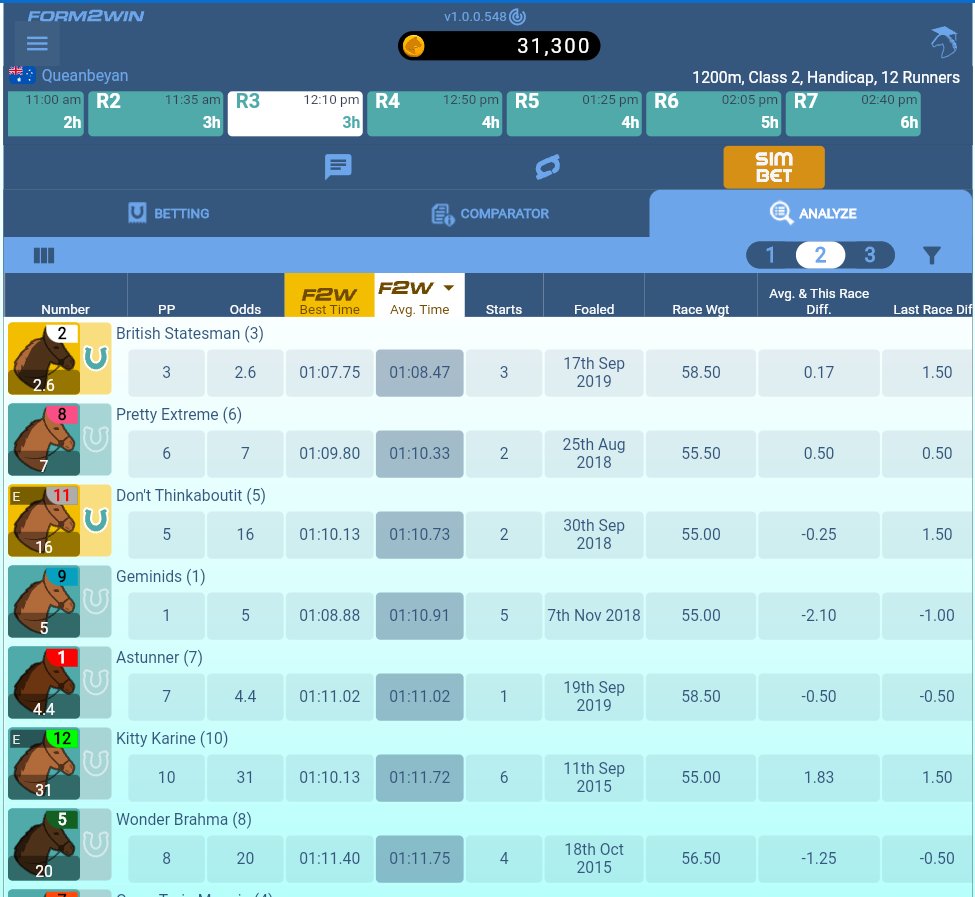Viewport: 975px width, 897px height.
Task: Click avg time cell 01:08.47
Action: pos(420,372)
